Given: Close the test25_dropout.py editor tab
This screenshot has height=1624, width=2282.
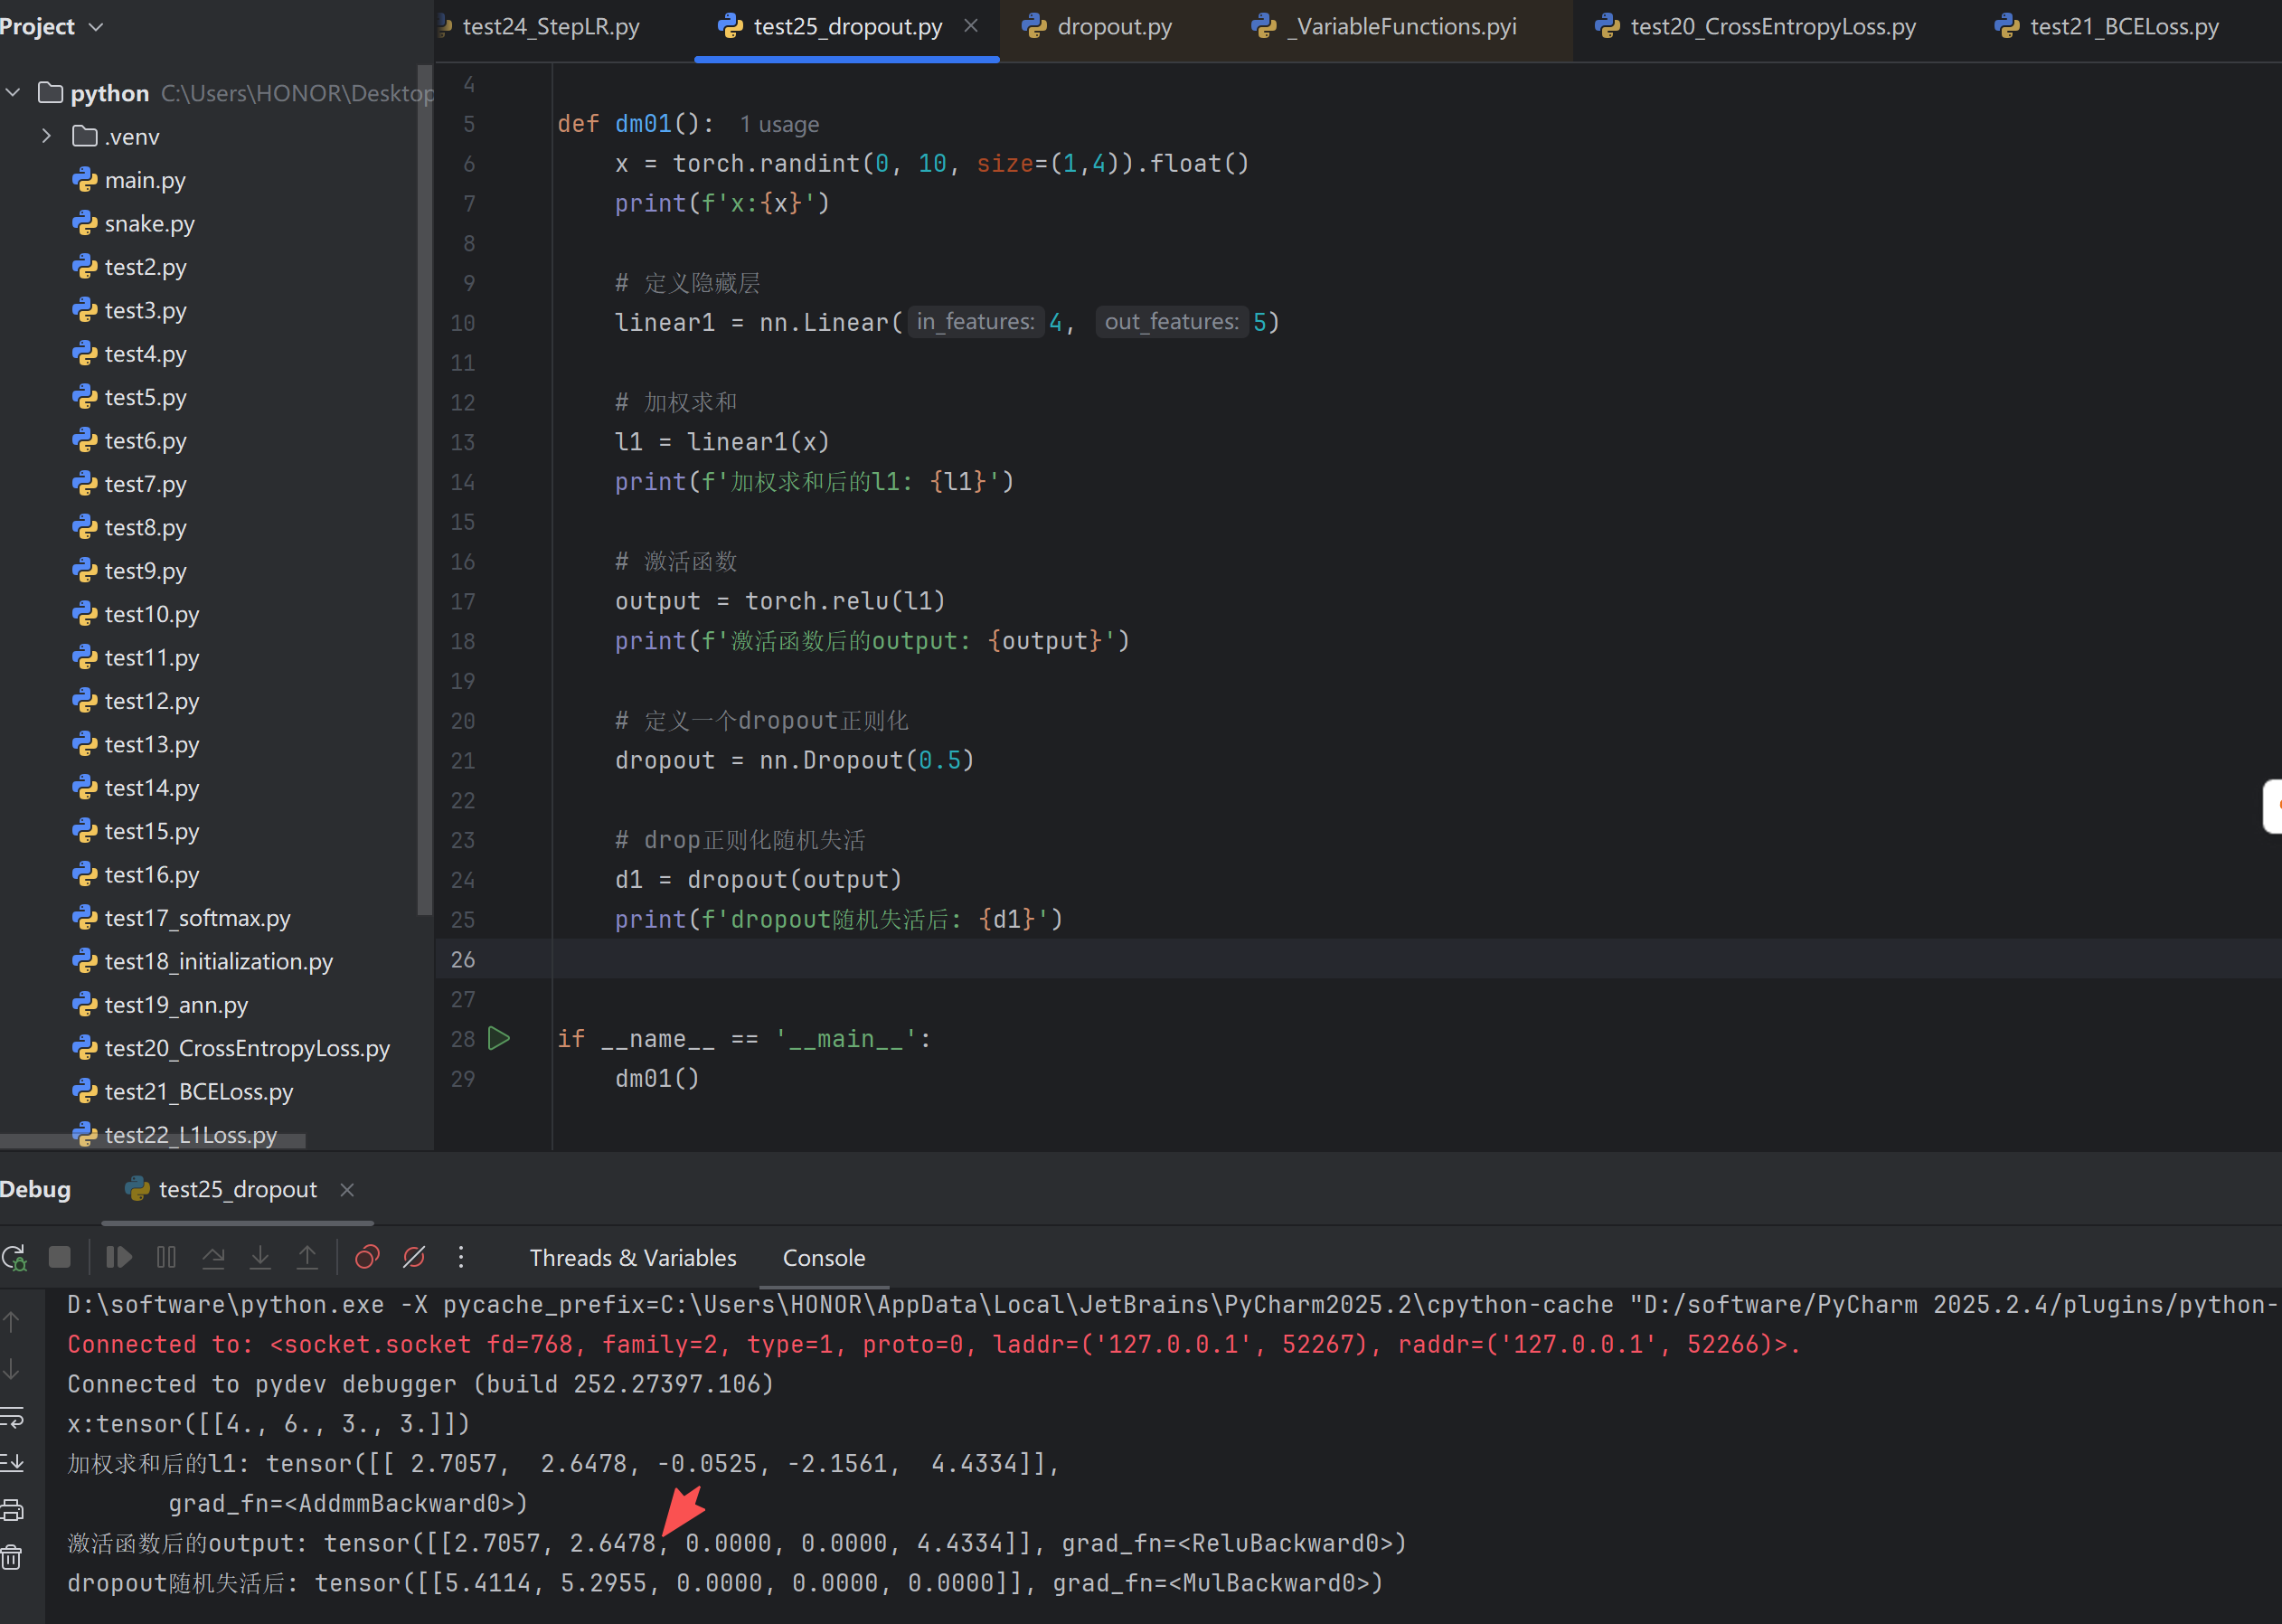Looking at the screenshot, I should pyautogui.click(x=971, y=26).
